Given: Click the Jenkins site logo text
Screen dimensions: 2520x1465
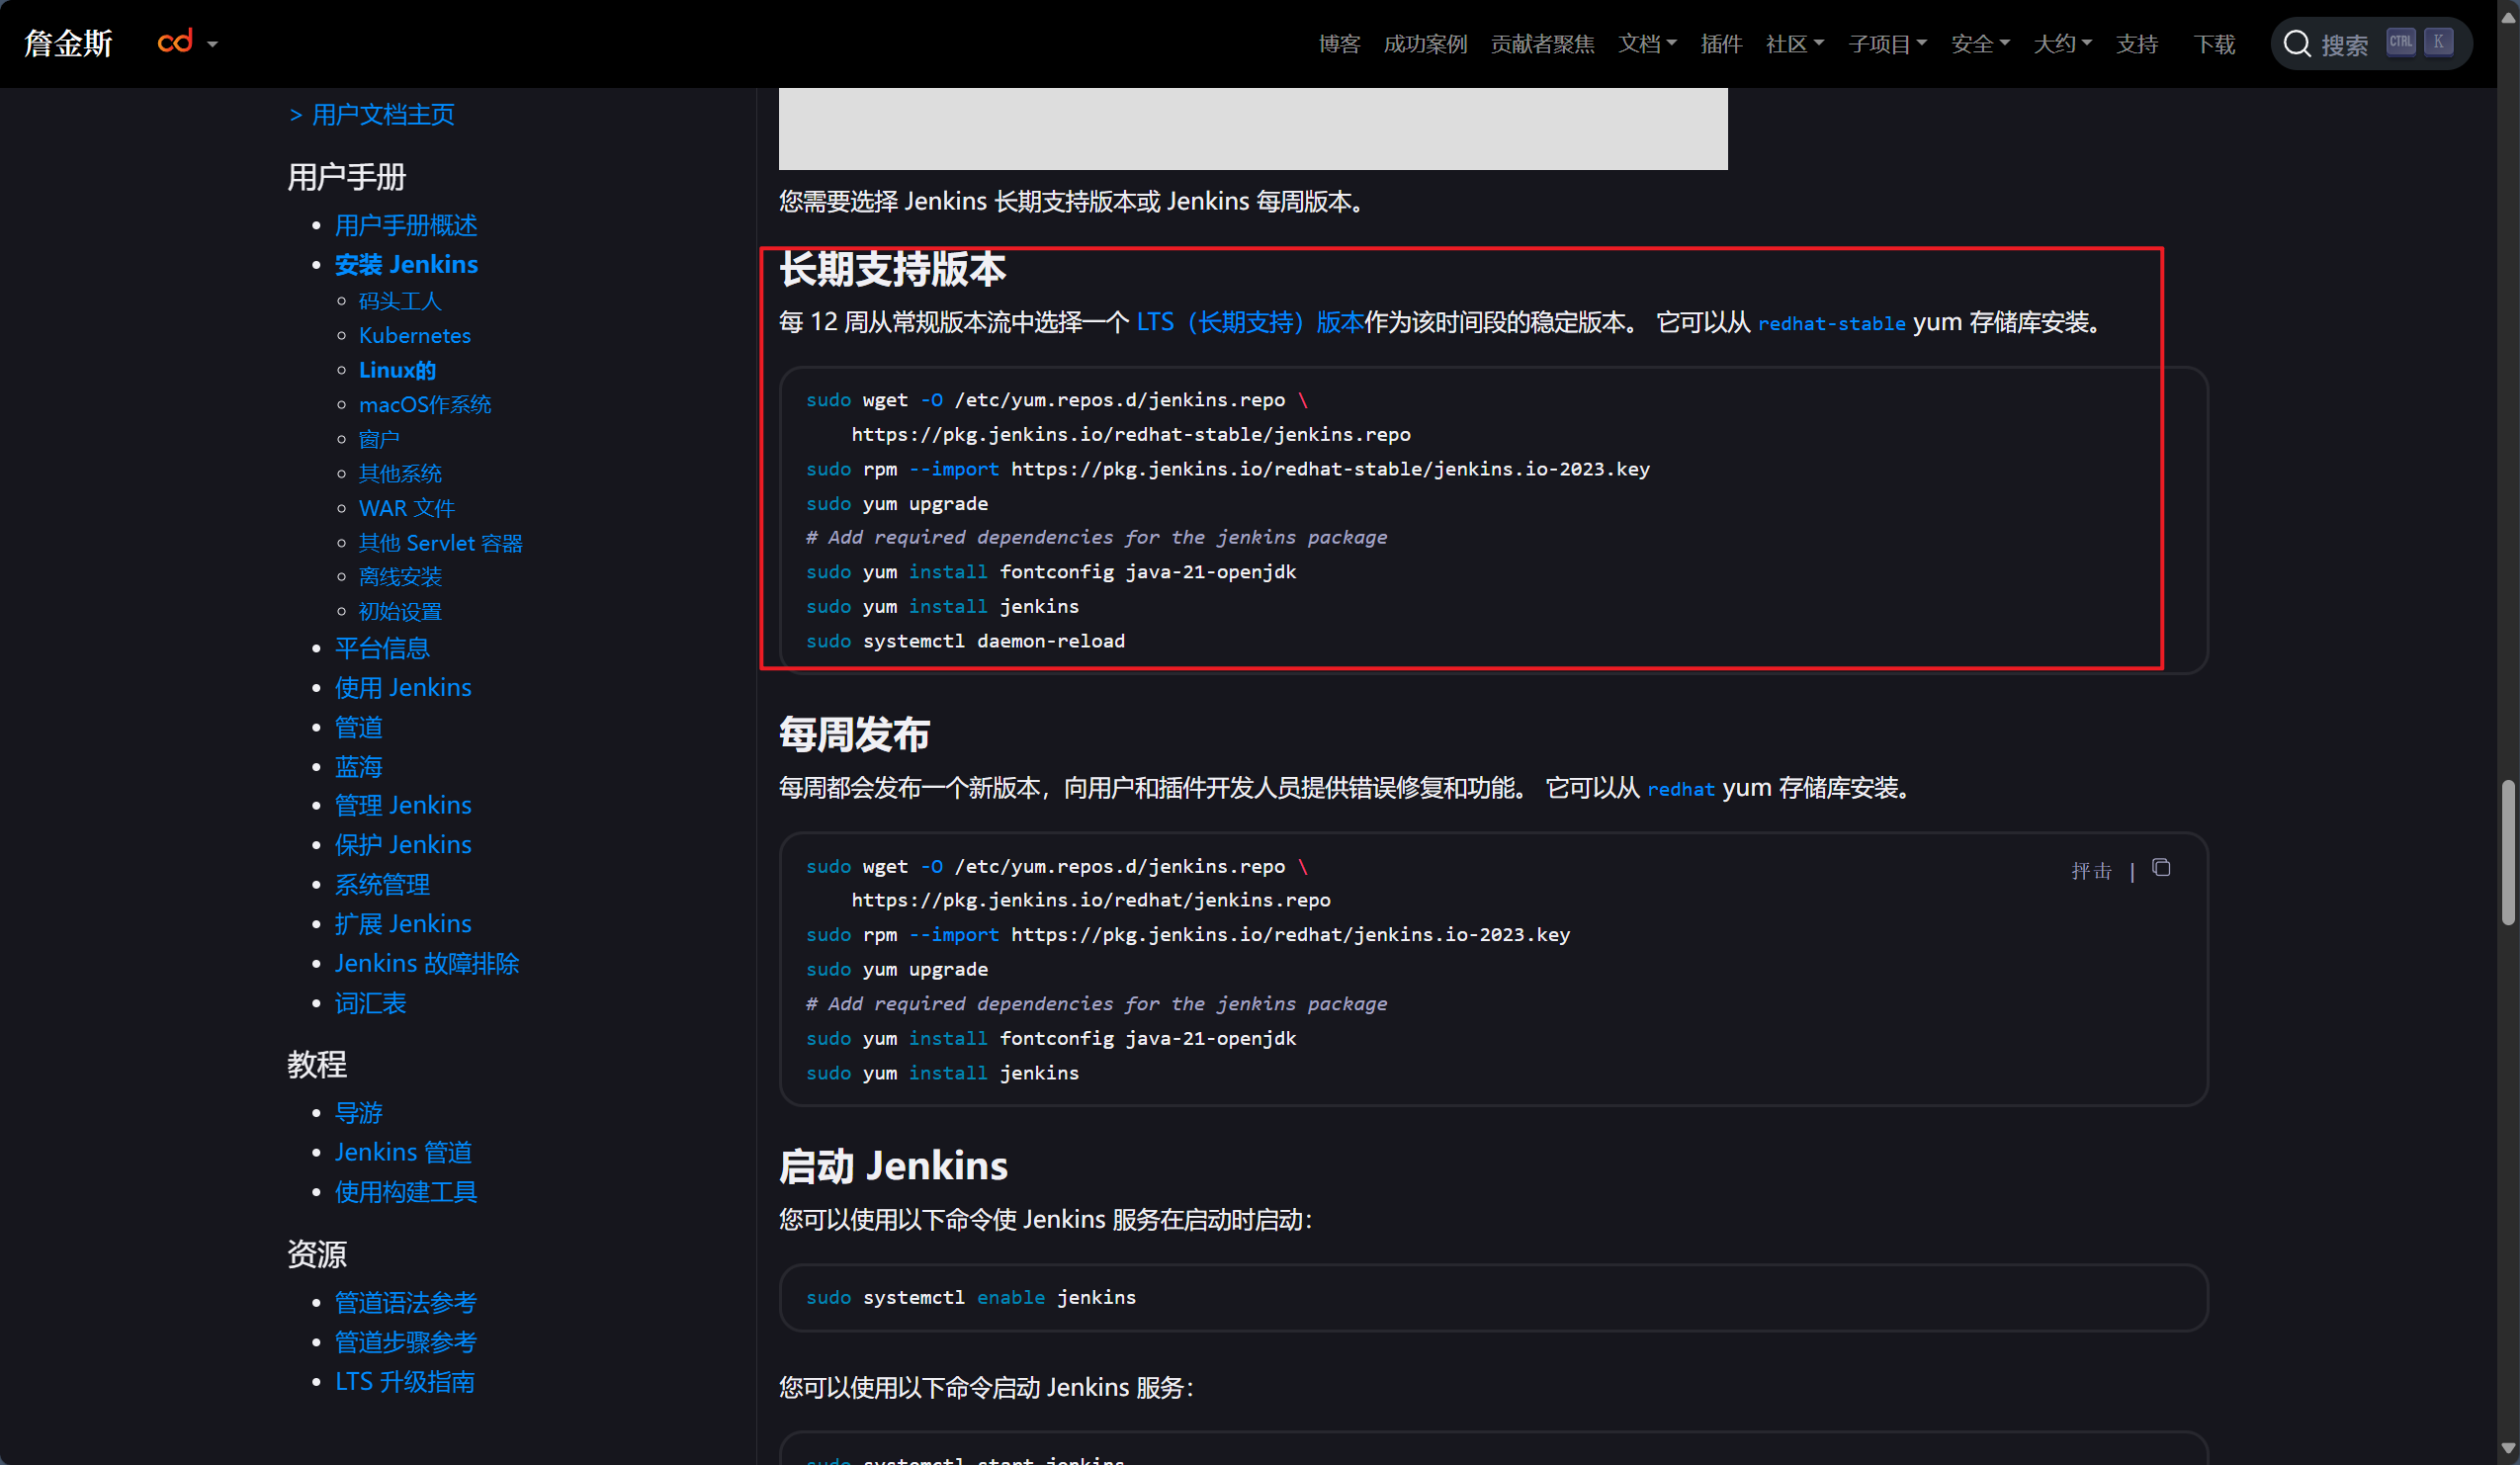Looking at the screenshot, I should (x=68, y=43).
